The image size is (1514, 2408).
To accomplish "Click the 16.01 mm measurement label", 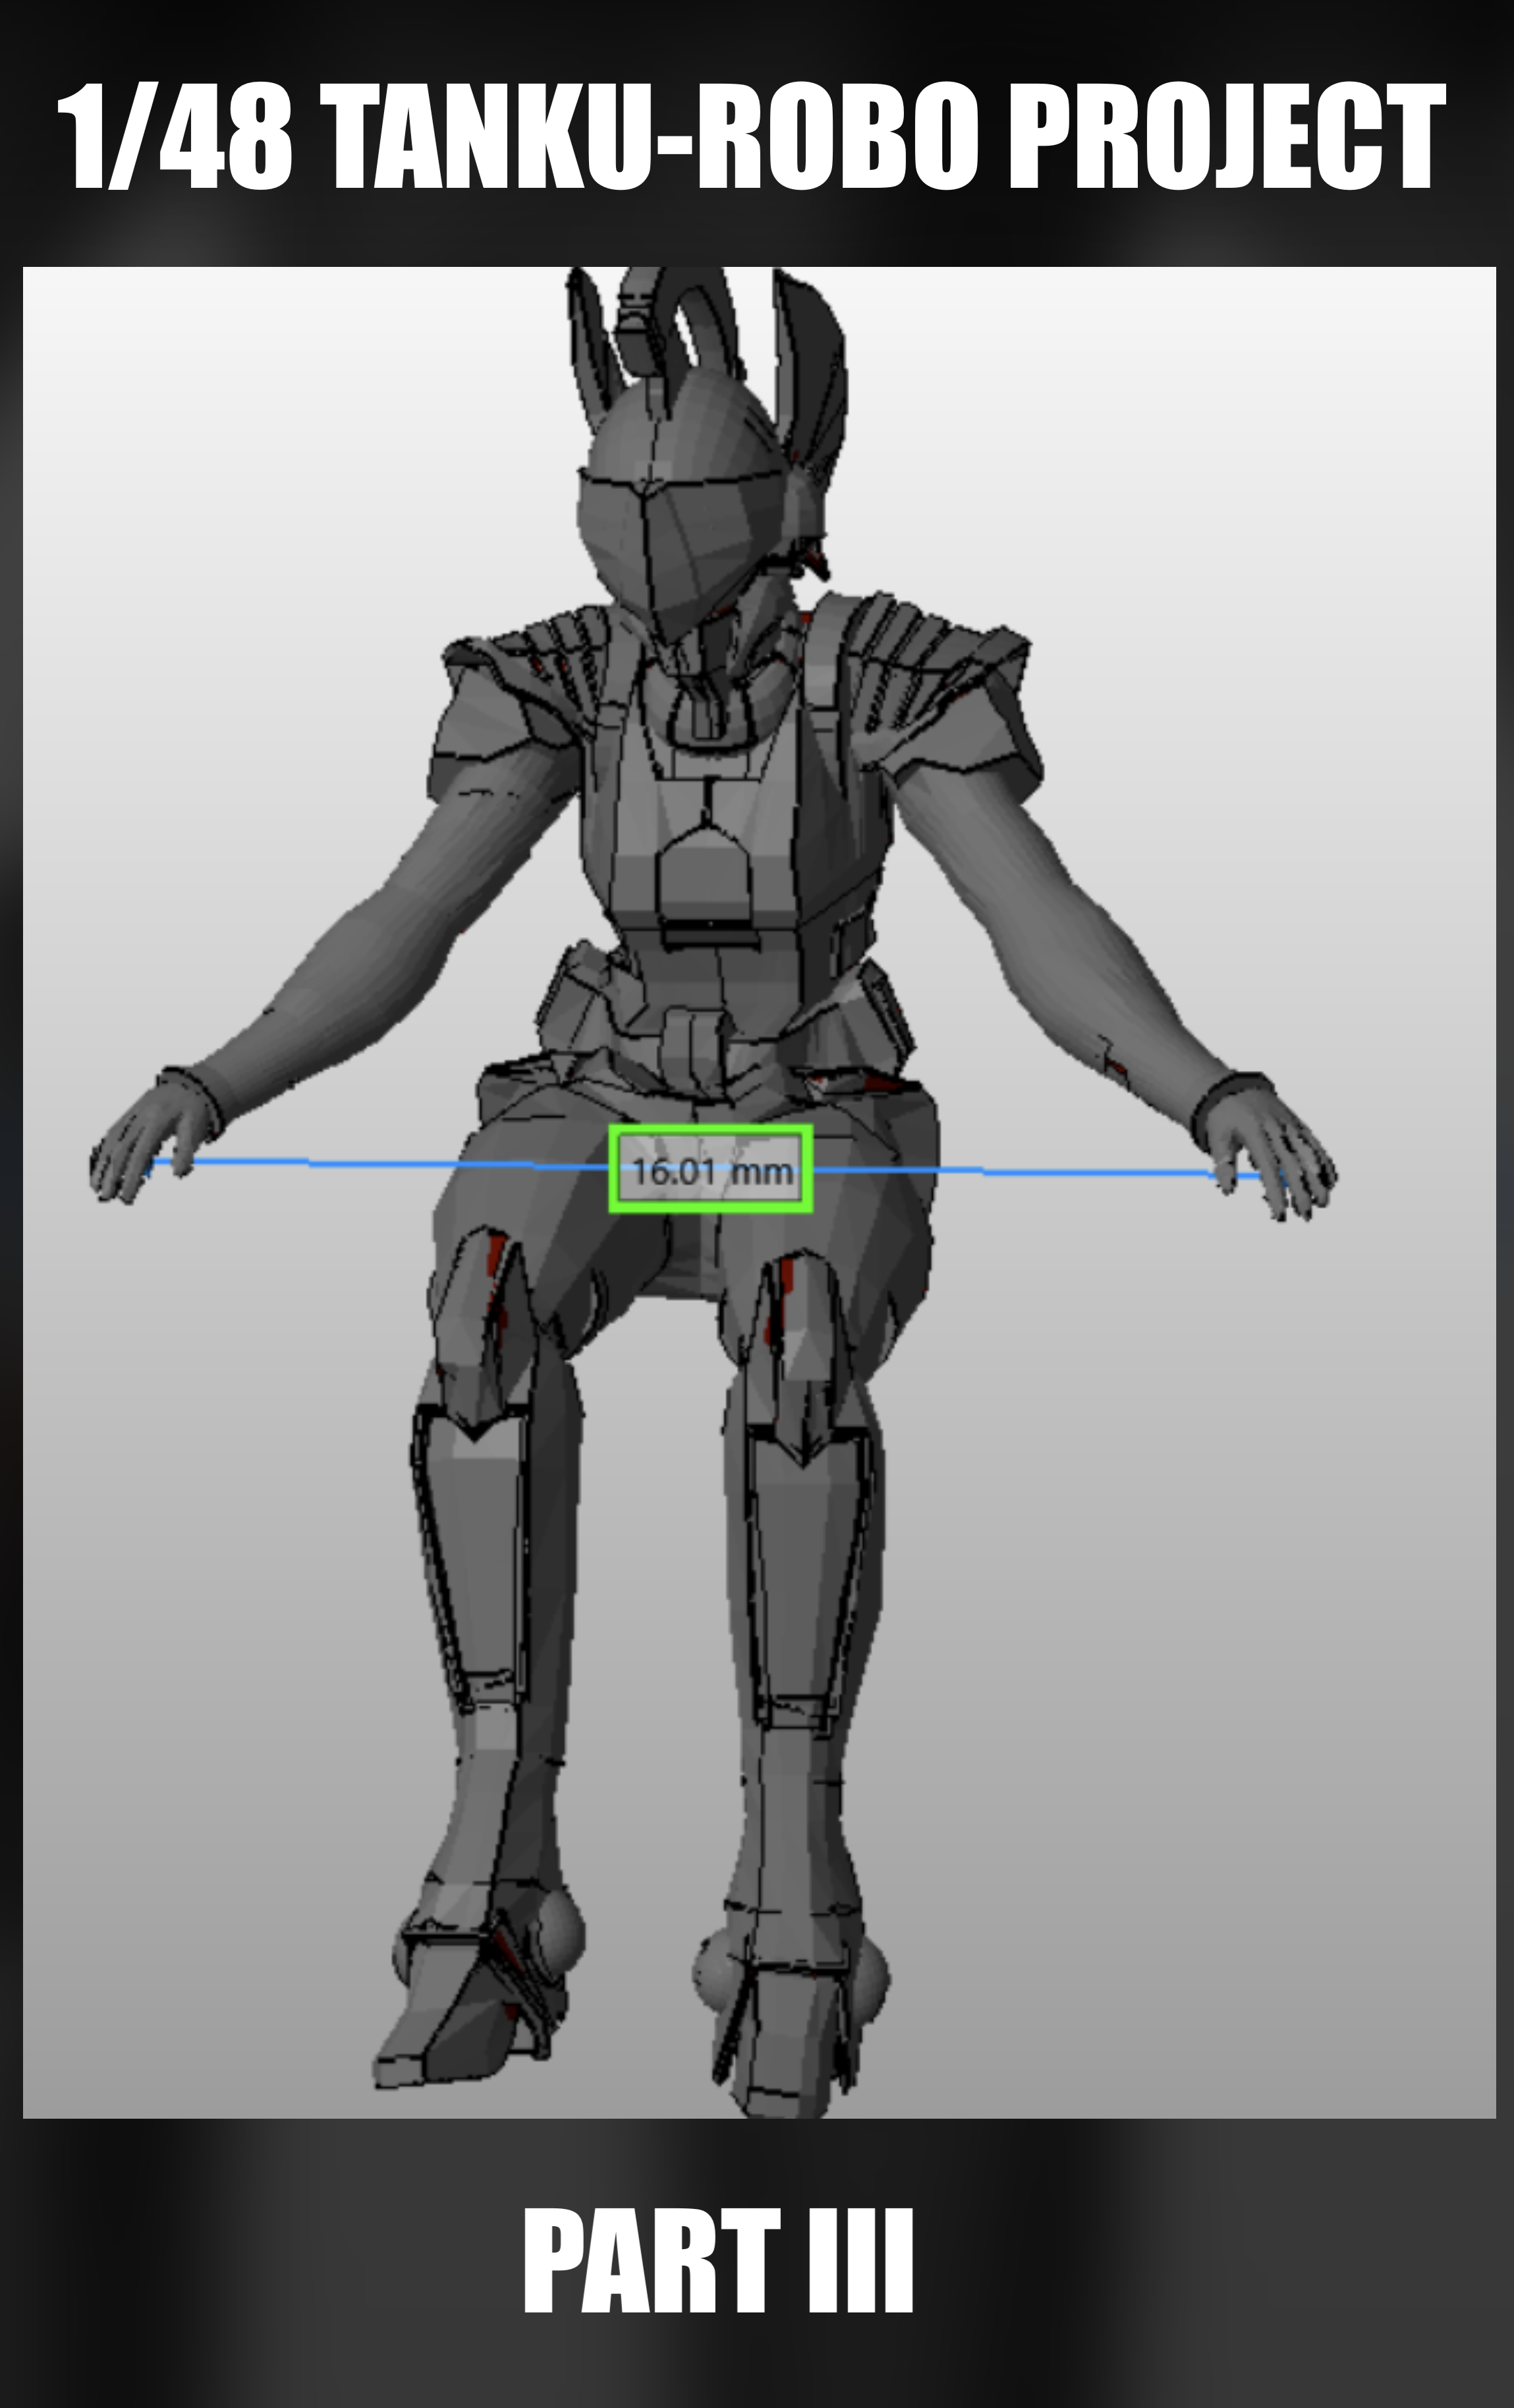I will click(x=711, y=1169).
